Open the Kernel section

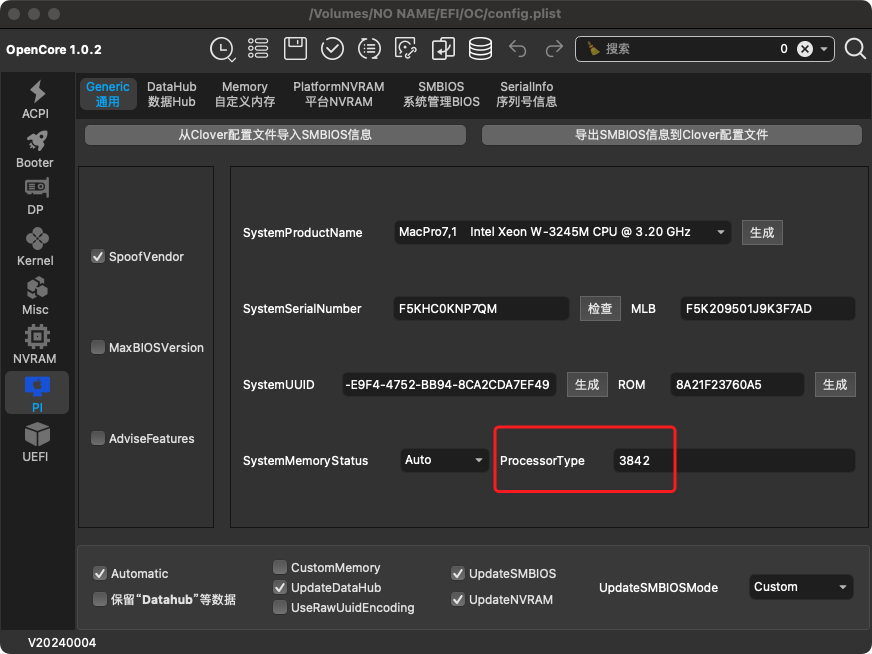pyautogui.click(x=36, y=247)
